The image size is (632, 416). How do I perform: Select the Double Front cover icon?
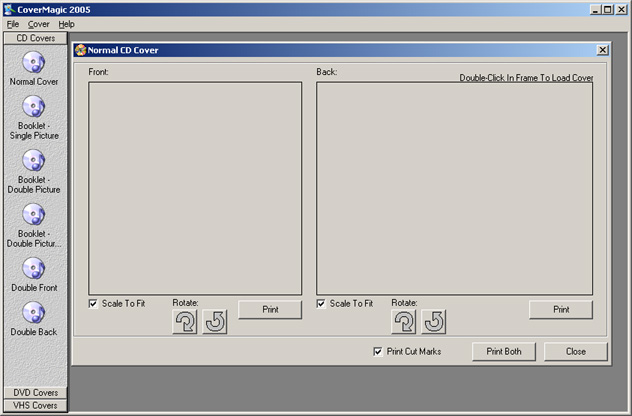click(x=33, y=268)
